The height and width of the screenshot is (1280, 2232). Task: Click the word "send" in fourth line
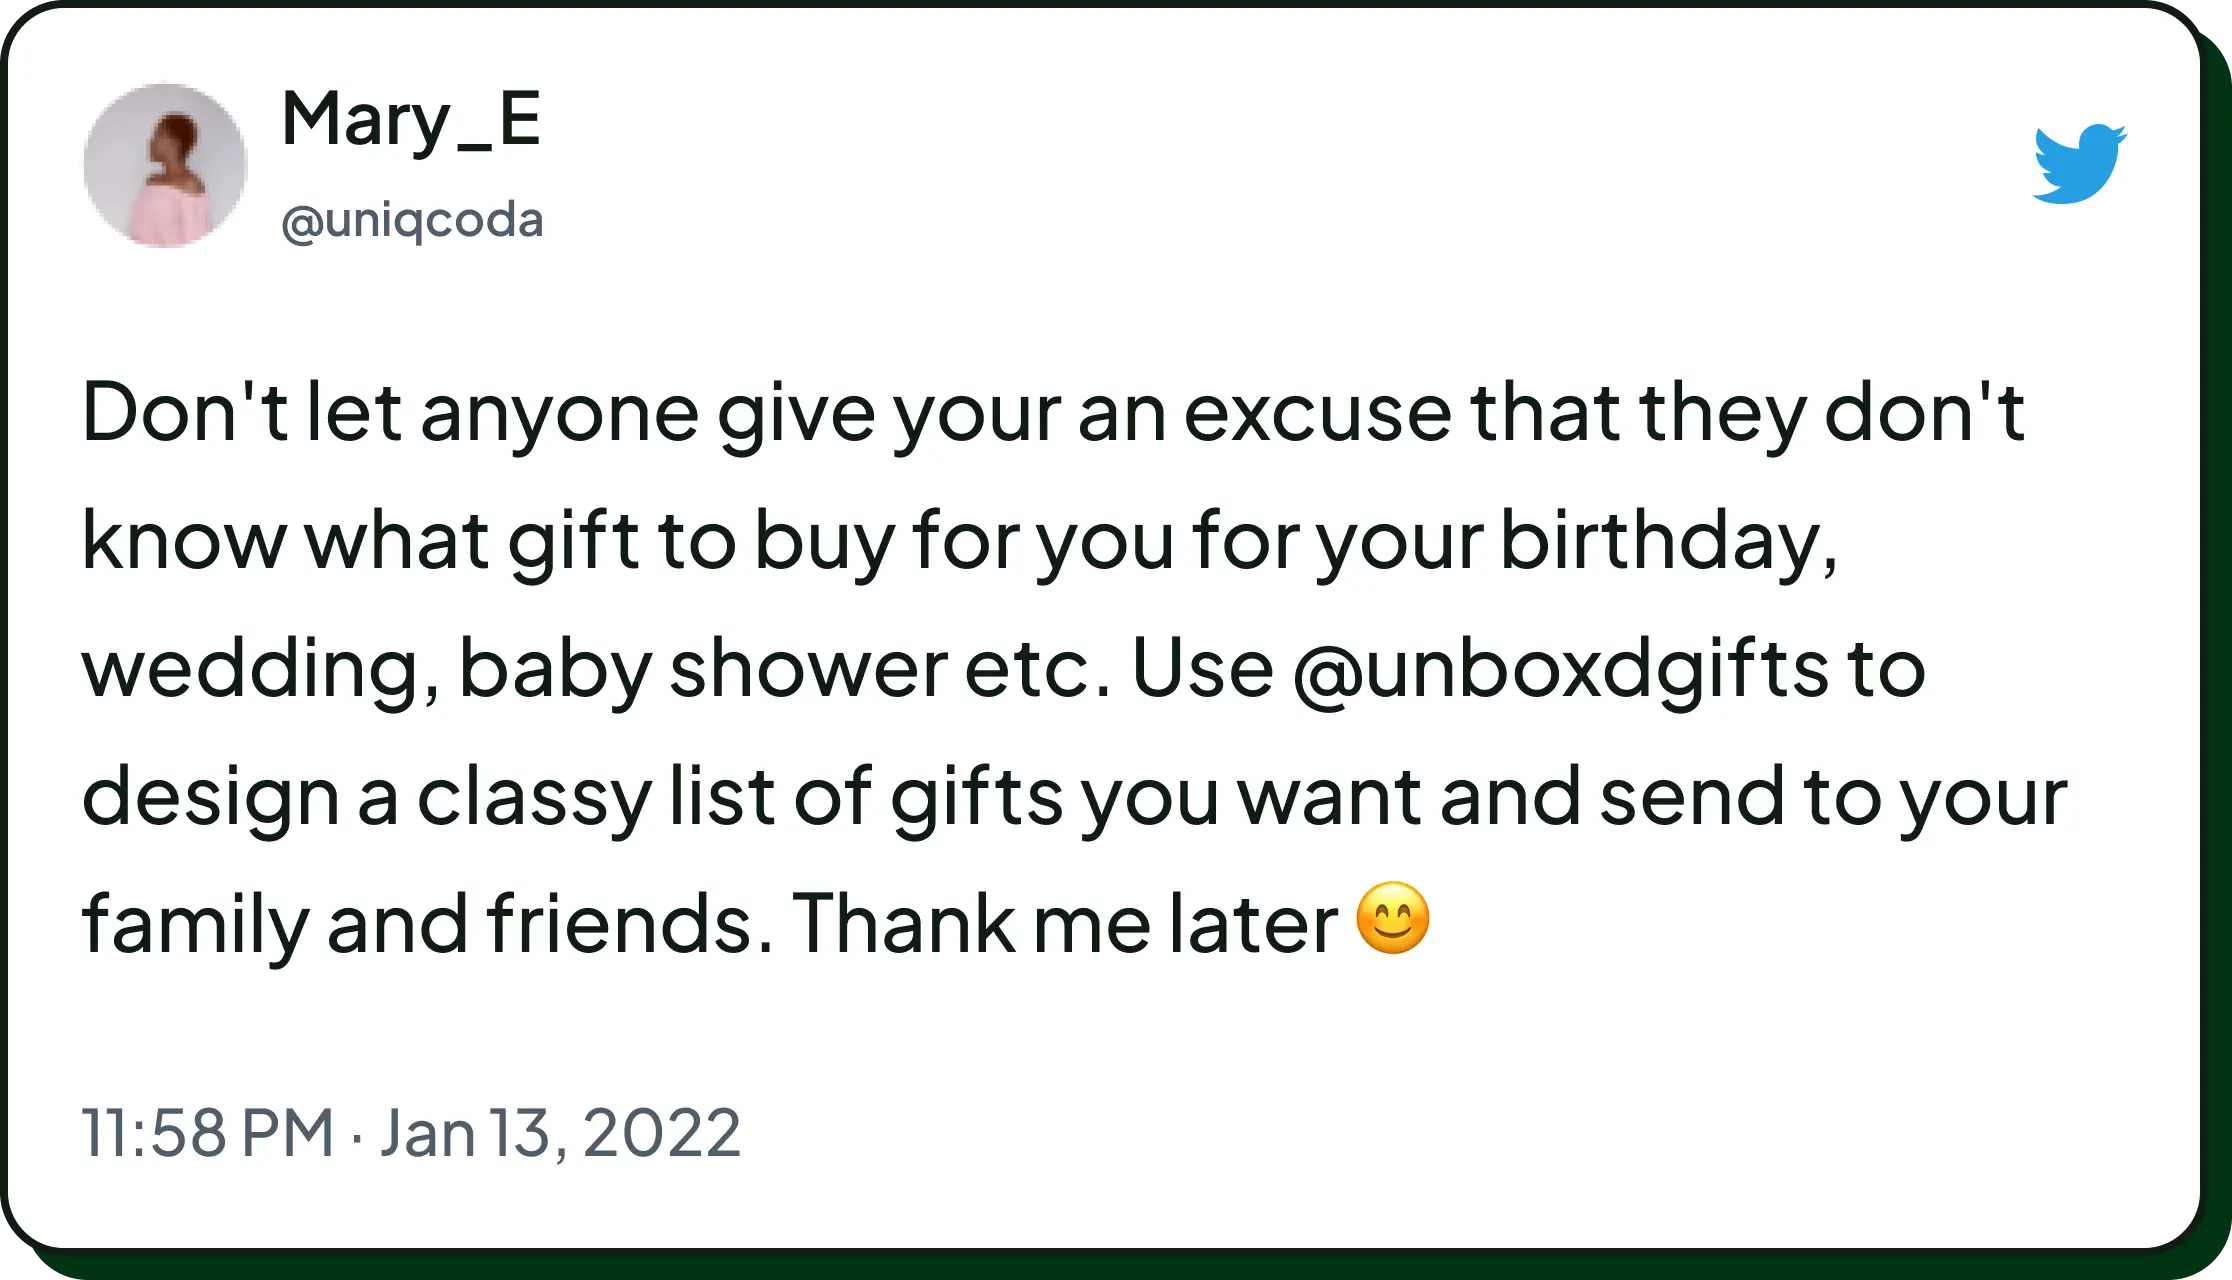pyautogui.click(x=1692, y=796)
